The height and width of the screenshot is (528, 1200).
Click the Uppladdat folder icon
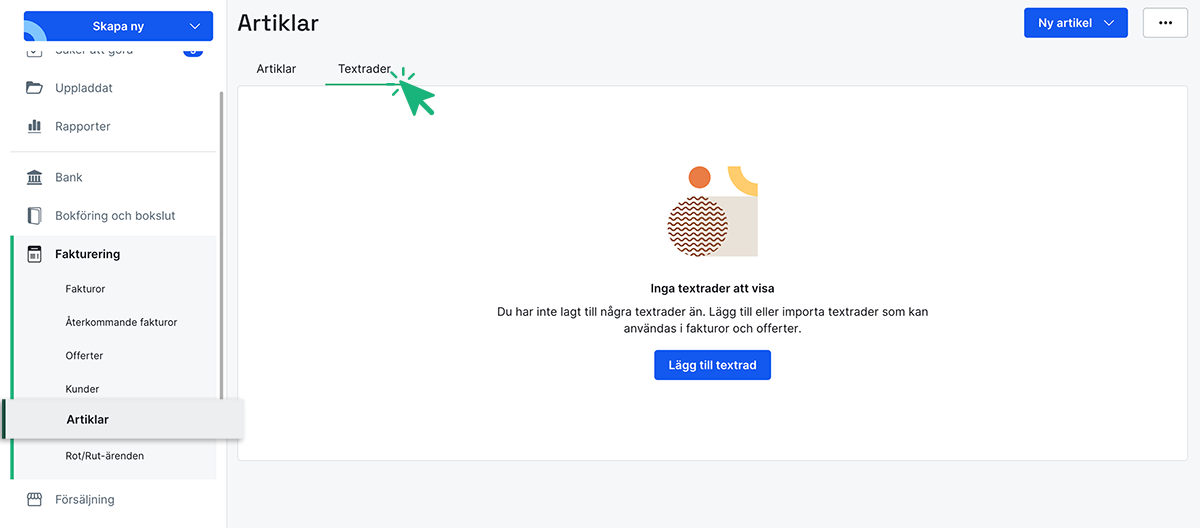pyautogui.click(x=35, y=88)
